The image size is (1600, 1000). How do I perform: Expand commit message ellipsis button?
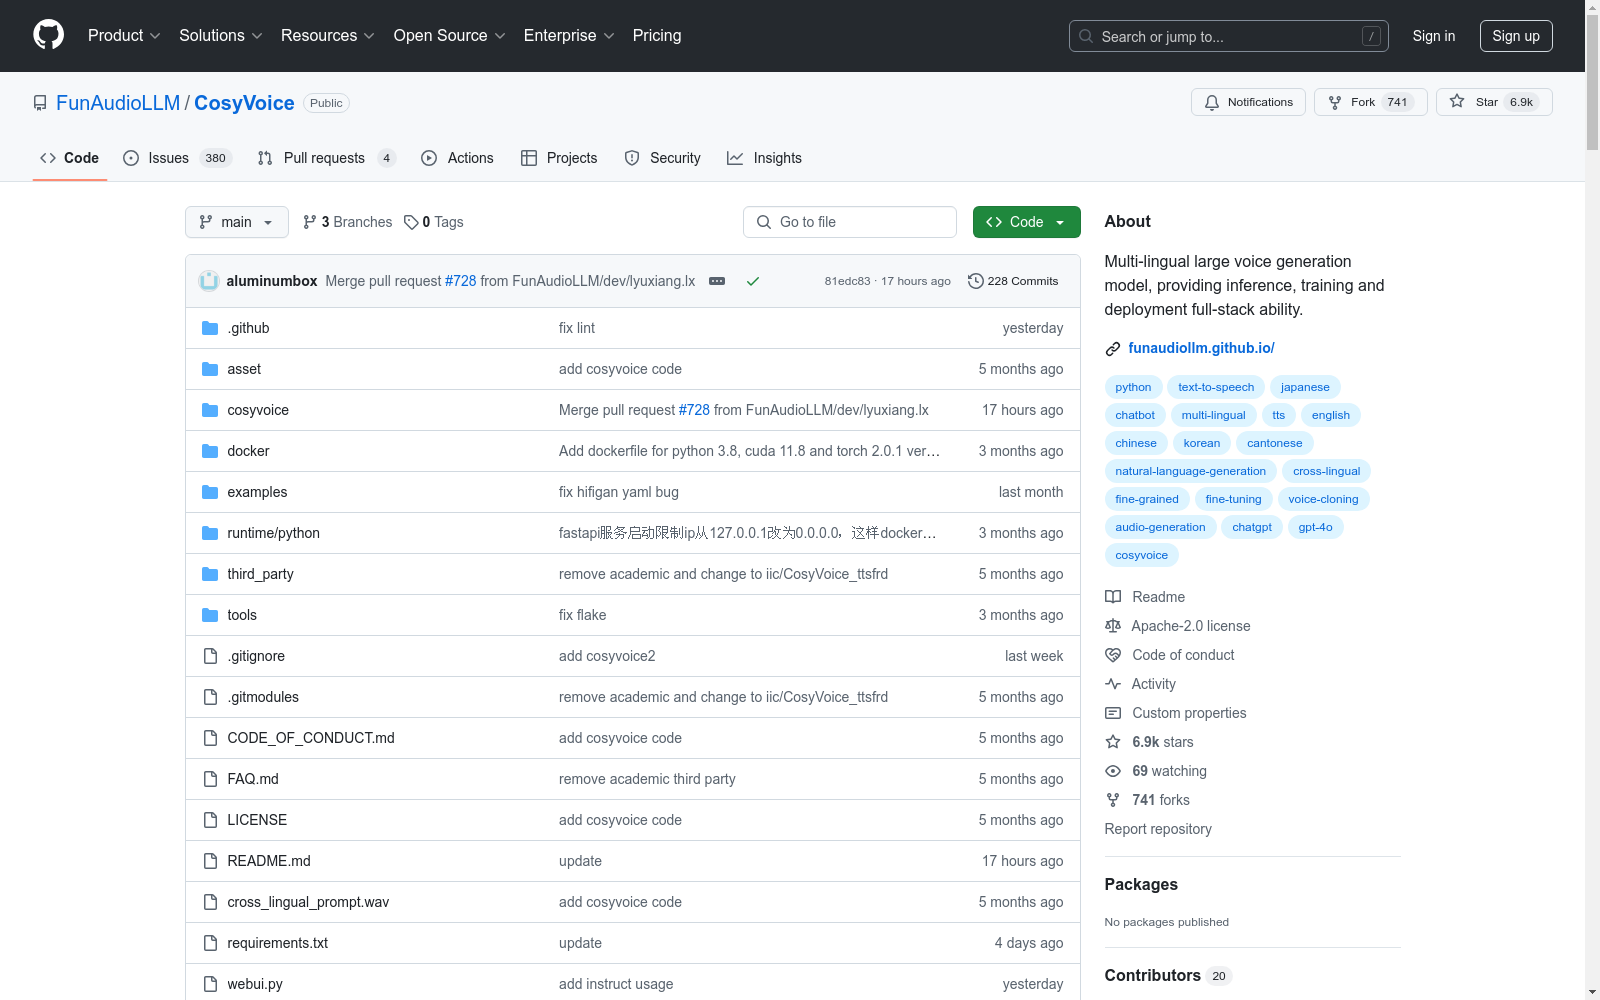point(717,281)
